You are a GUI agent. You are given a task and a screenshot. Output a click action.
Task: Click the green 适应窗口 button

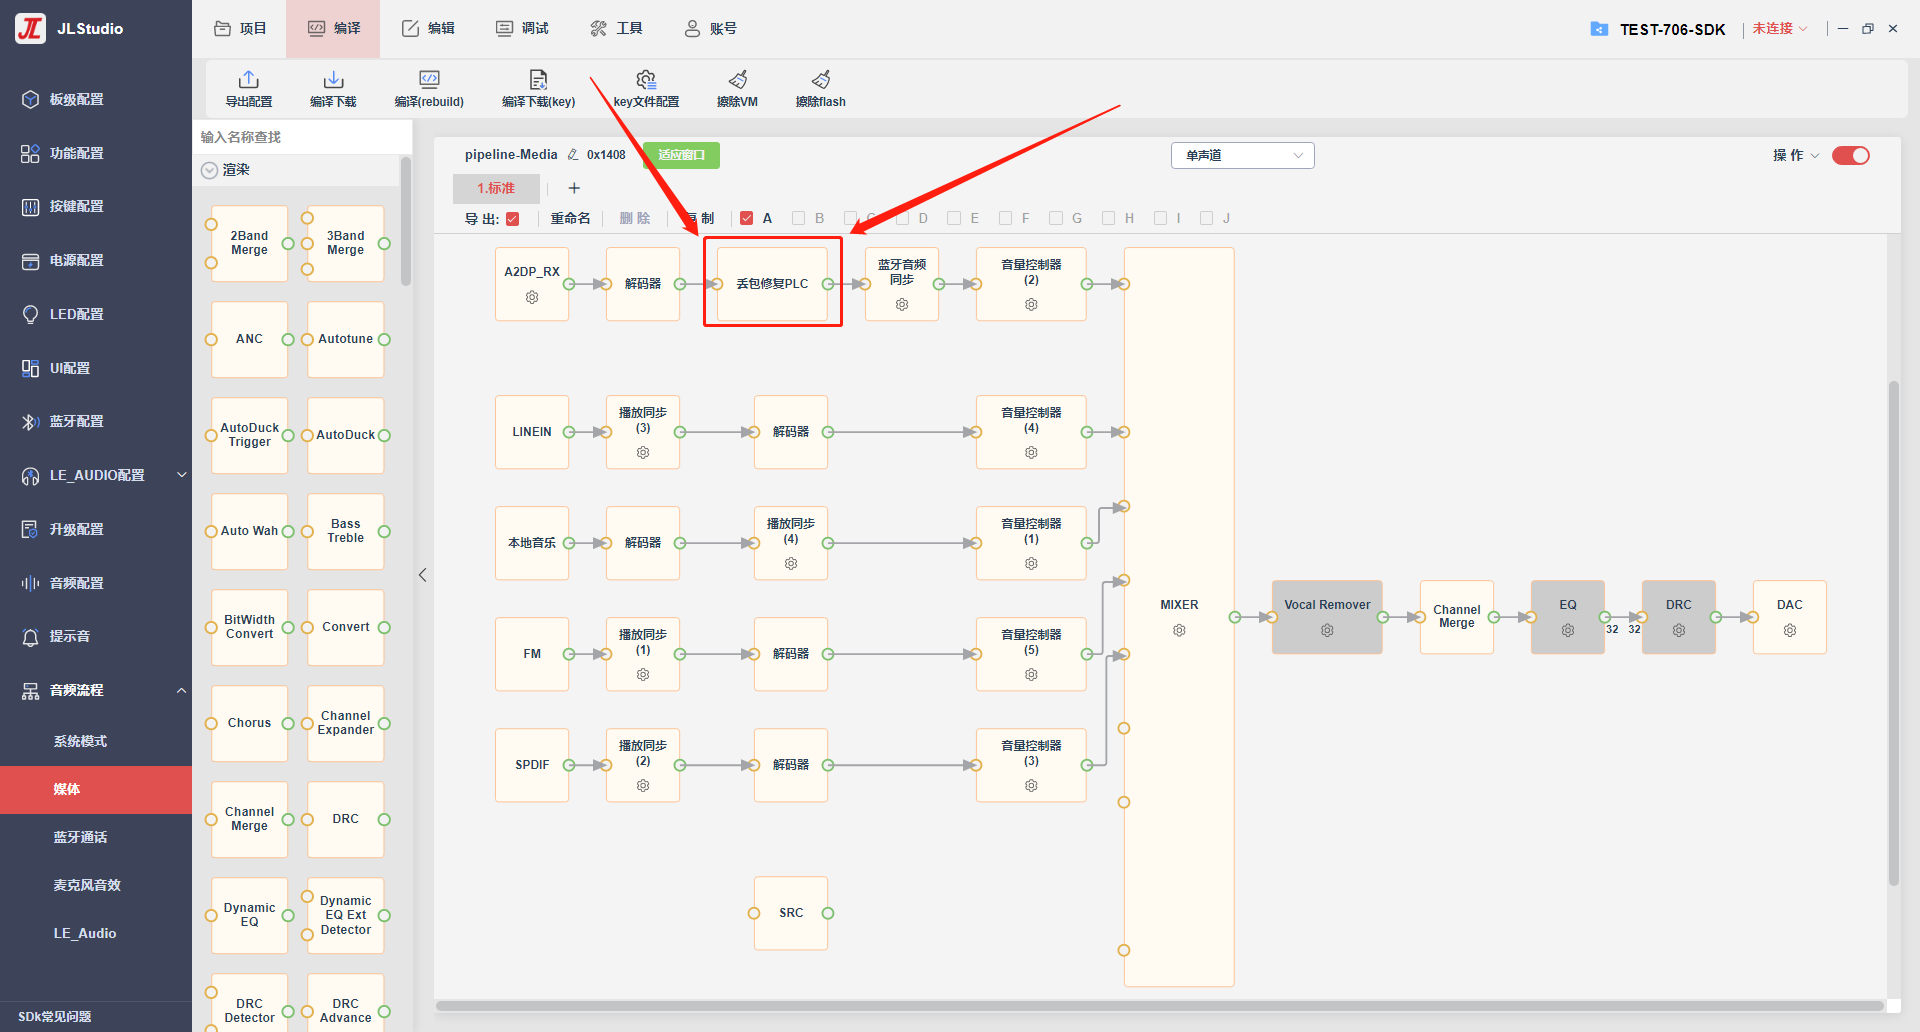tap(681, 155)
